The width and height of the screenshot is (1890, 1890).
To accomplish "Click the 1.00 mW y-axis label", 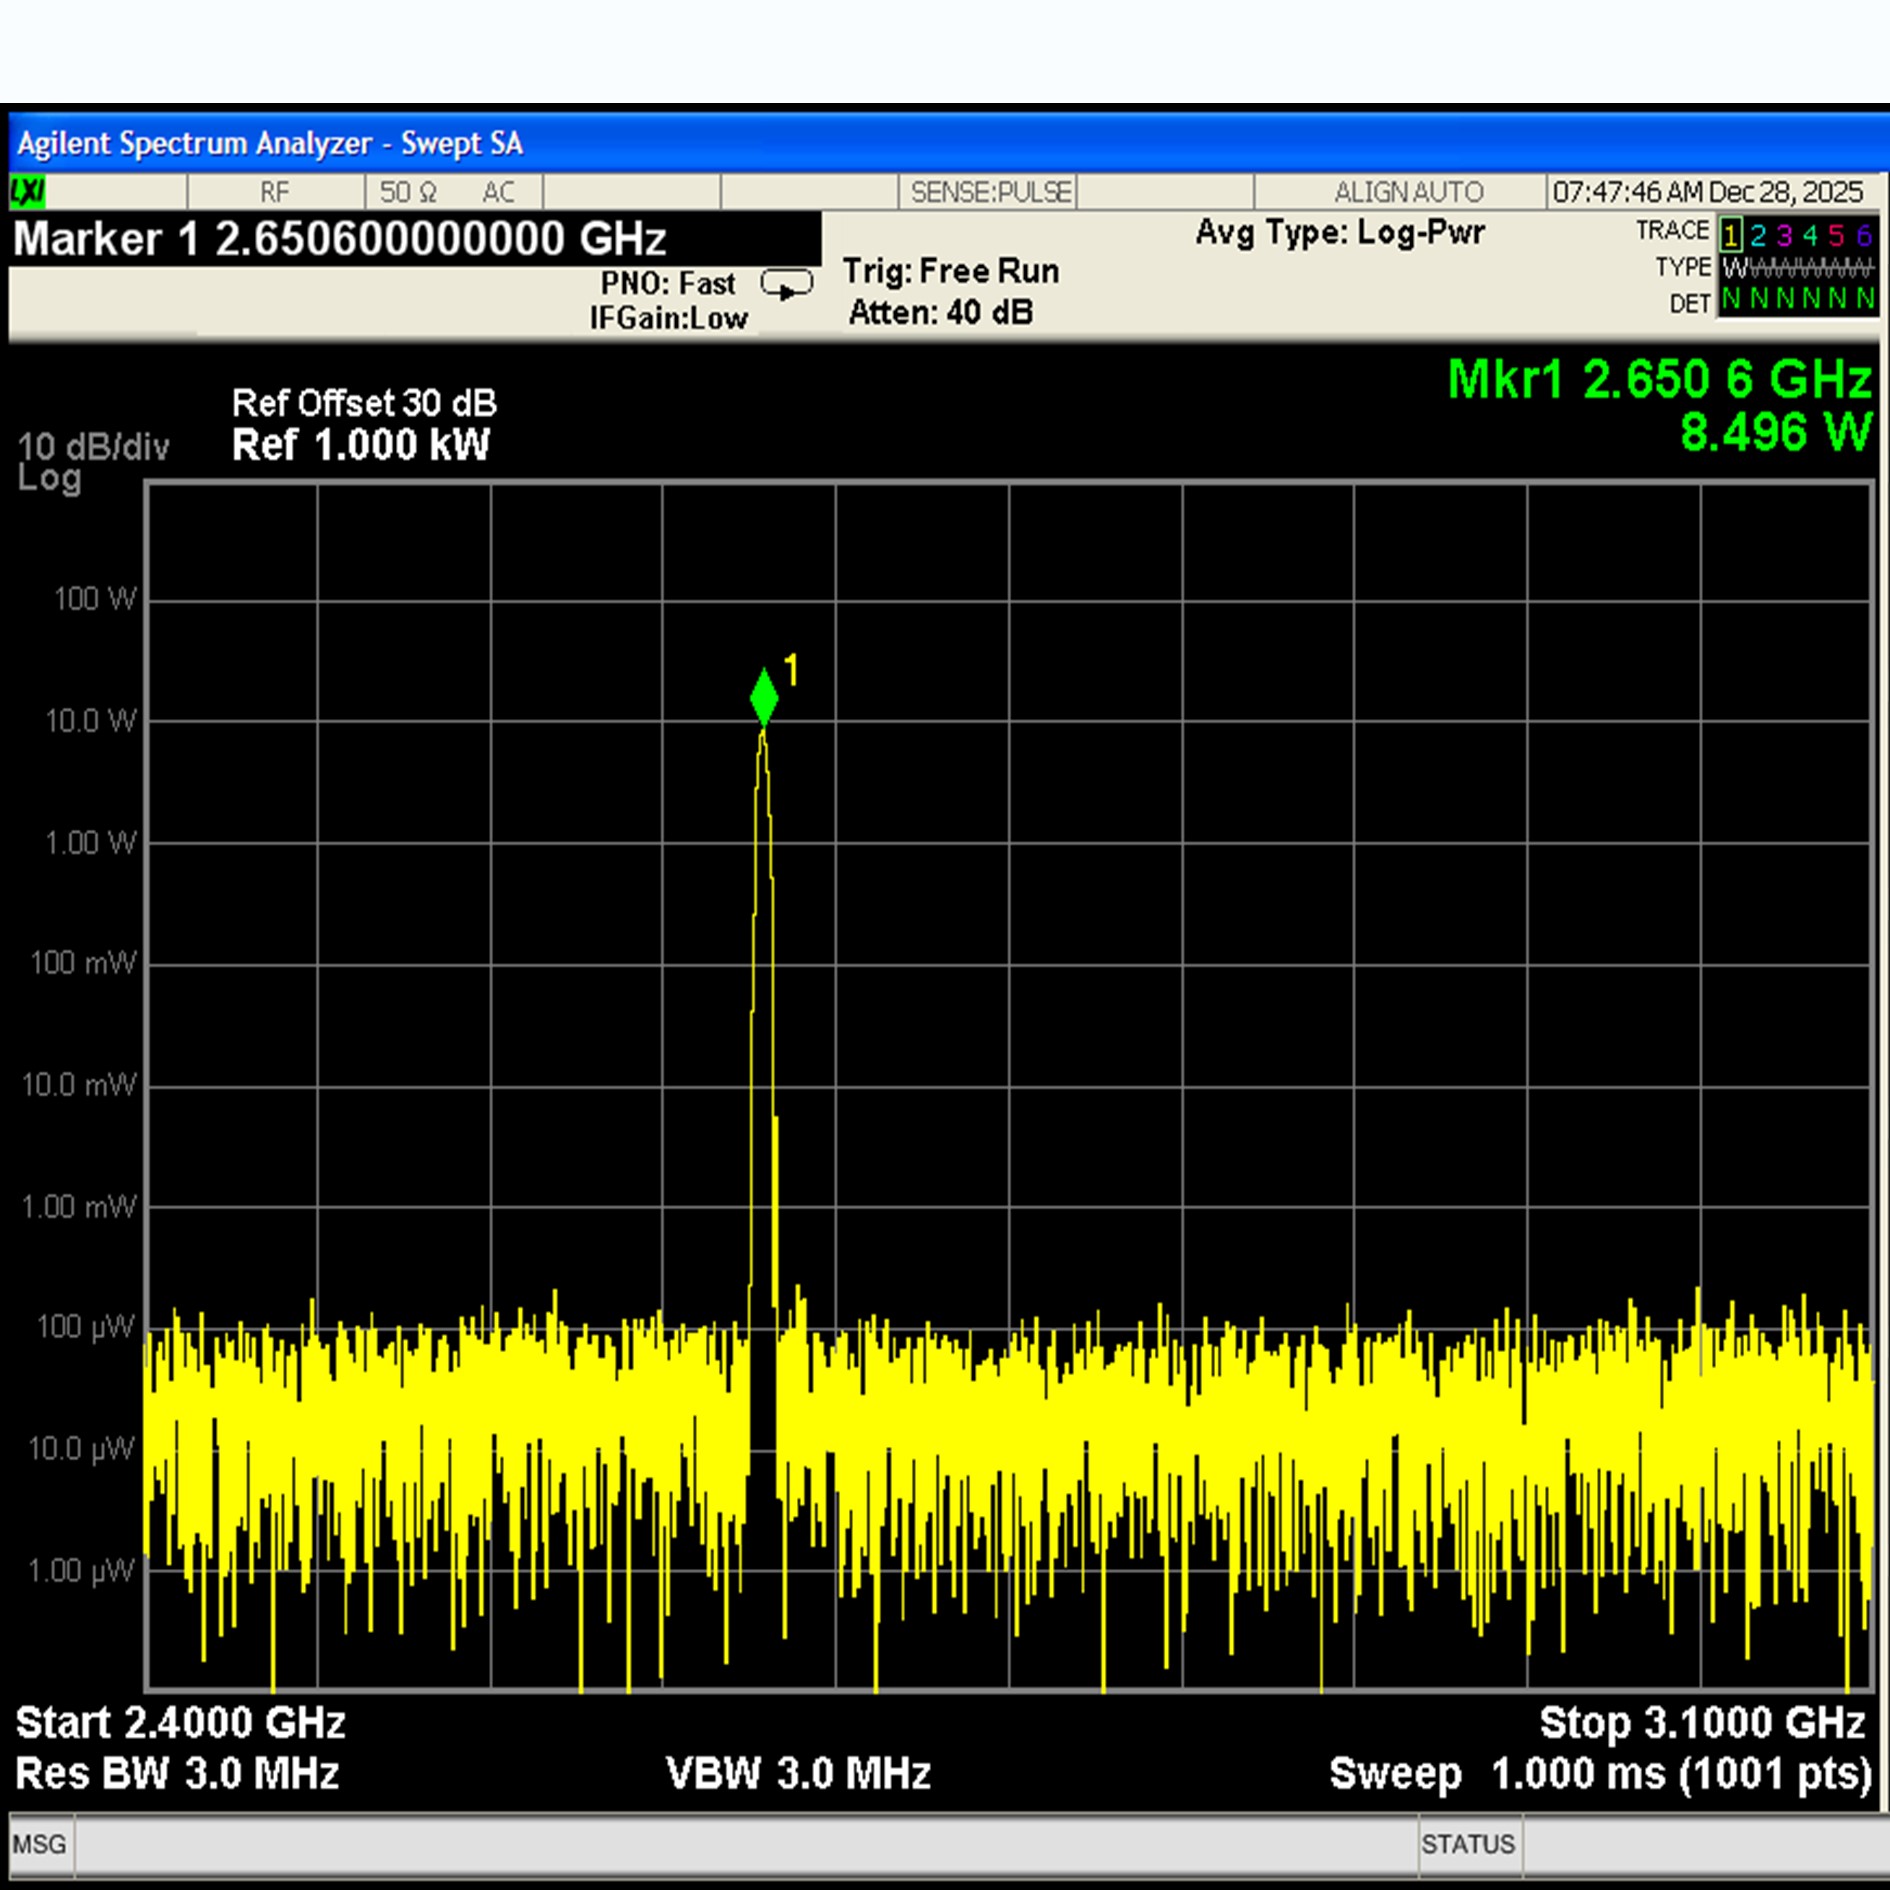I will (x=79, y=1207).
